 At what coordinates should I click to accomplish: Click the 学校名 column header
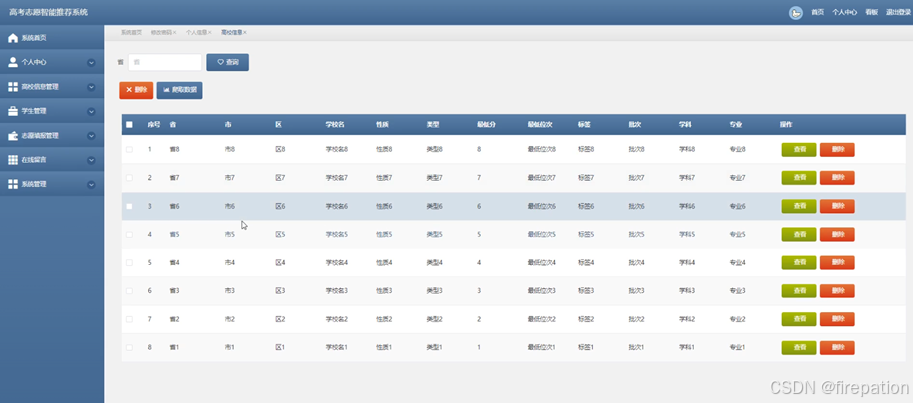coord(335,125)
